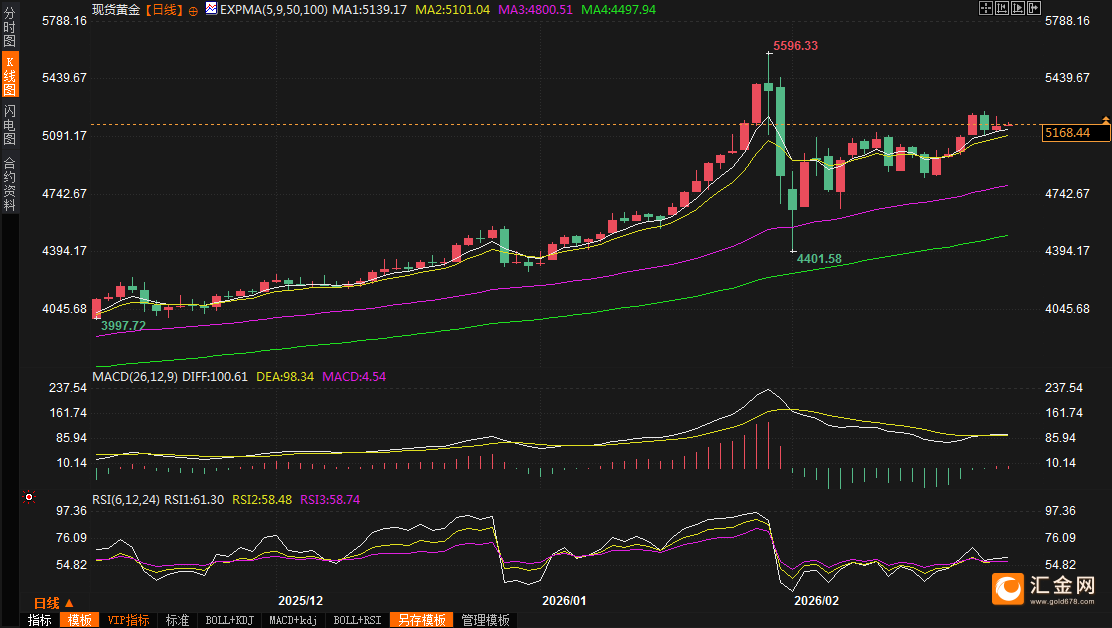Click the 237.54 value on the left MACD axis
The width and height of the screenshot is (1112, 628).
[68, 388]
